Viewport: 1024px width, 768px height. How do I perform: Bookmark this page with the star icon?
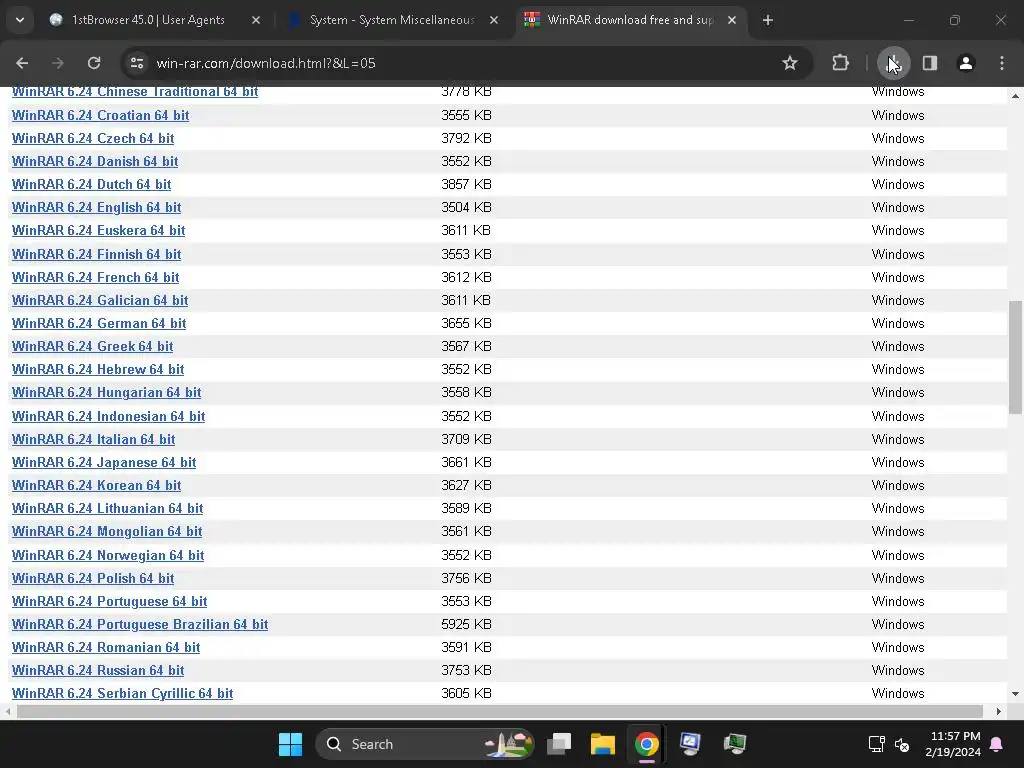[790, 63]
